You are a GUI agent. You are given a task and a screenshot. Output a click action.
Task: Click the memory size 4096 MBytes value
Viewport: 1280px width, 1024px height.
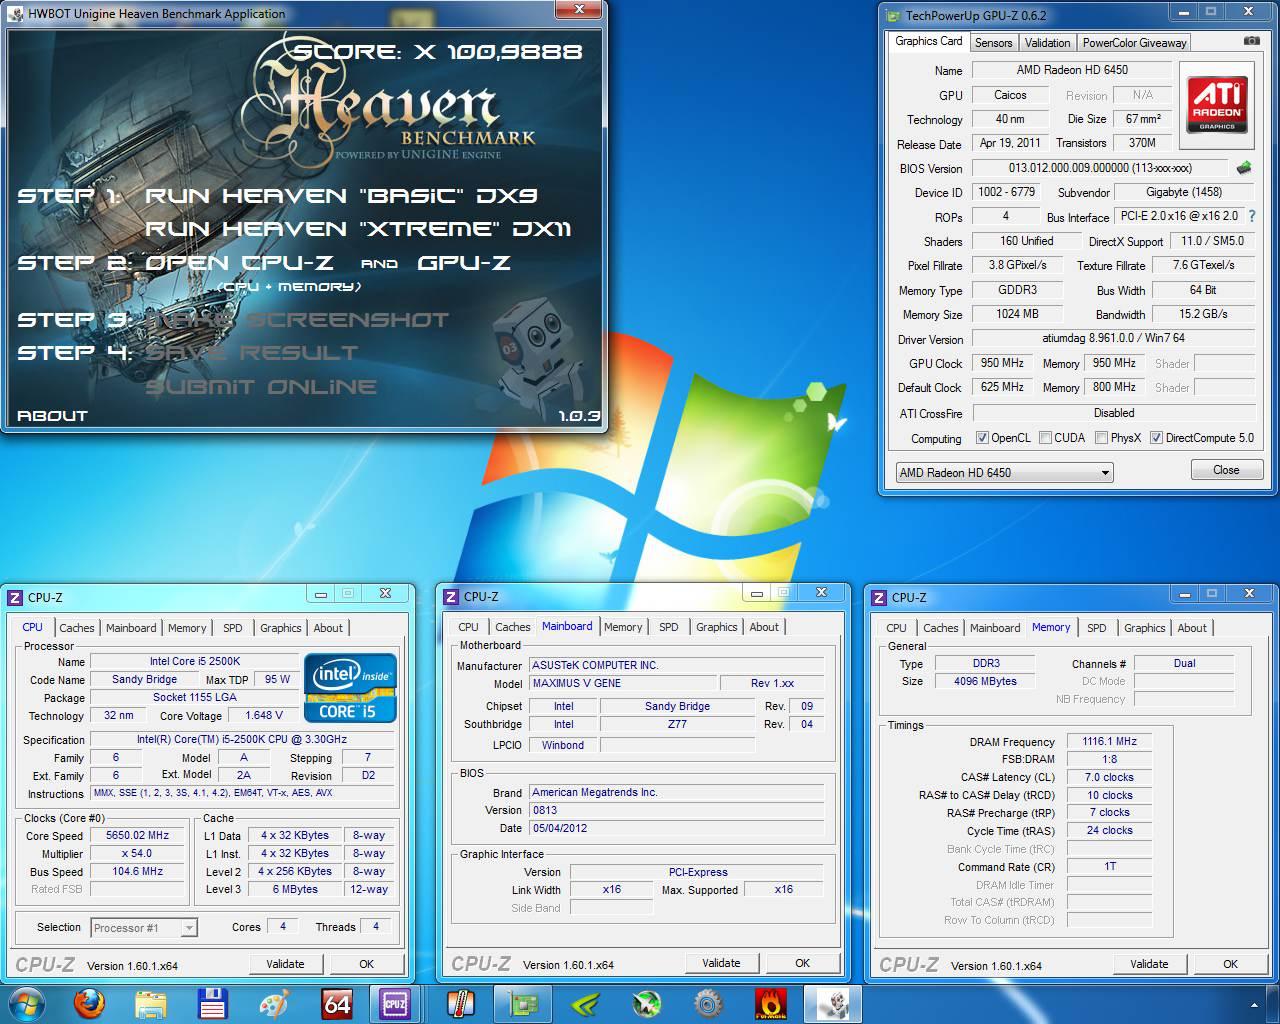pyautogui.click(x=985, y=681)
